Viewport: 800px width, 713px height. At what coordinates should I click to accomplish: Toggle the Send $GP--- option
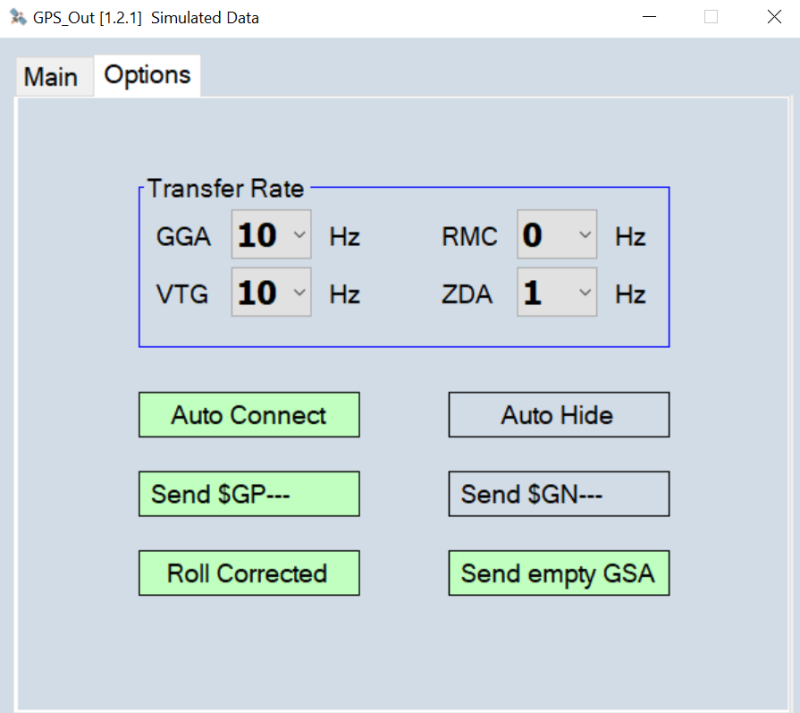(x=249, y=494)
